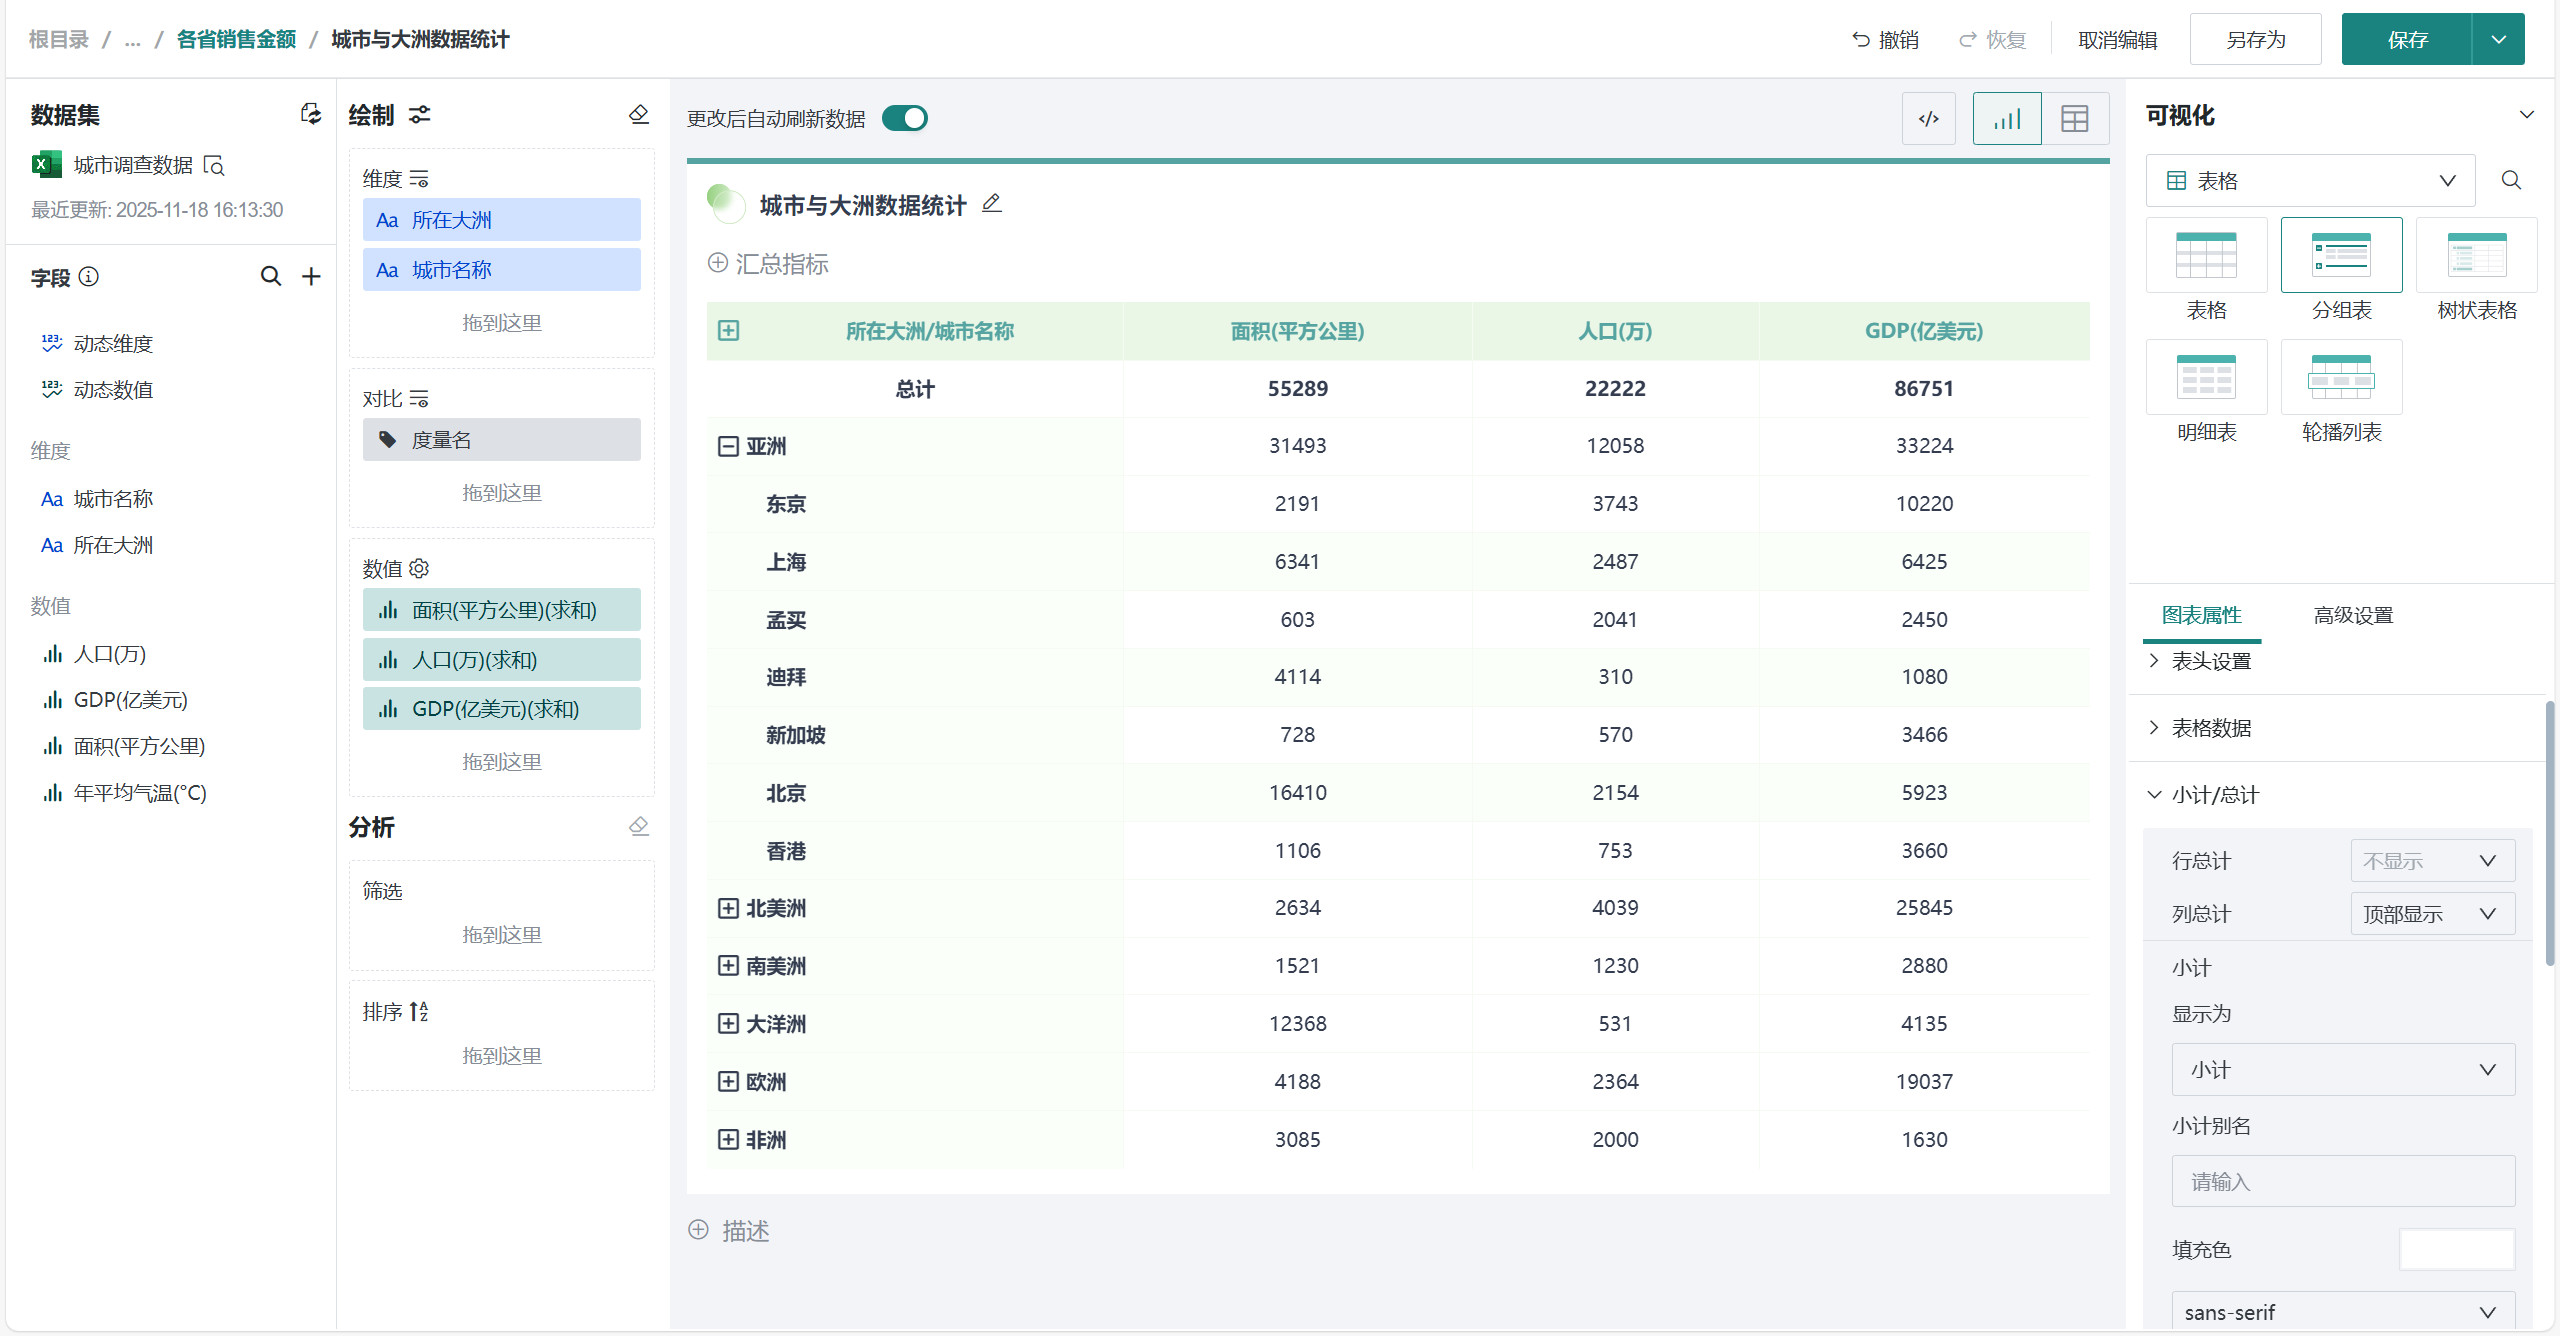Expand the 欧洲 row group

point(728,1082)
